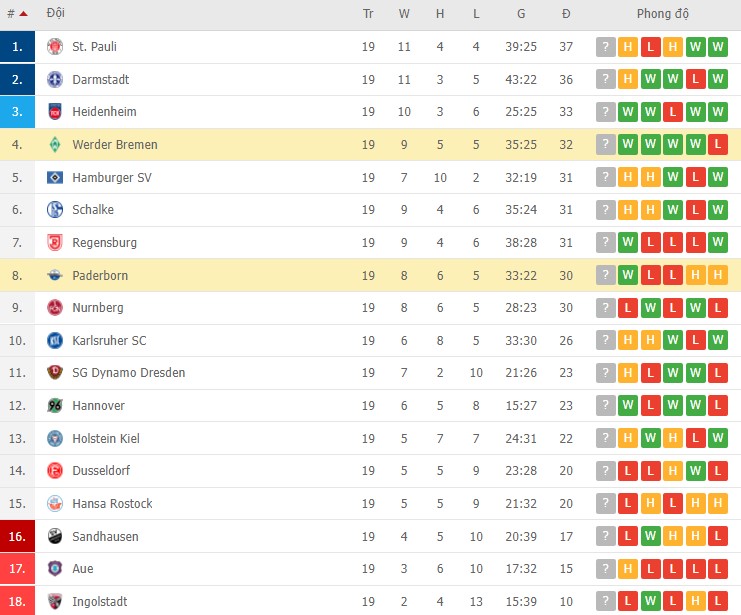Open the SG Dynamo Dresden team link
This screenshot has width=741, height=615.
pyautogui.click(x=128, y=373)
